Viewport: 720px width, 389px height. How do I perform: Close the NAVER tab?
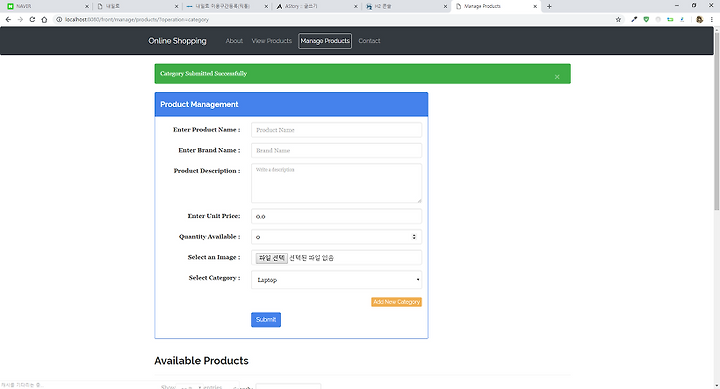click(86, 6)
